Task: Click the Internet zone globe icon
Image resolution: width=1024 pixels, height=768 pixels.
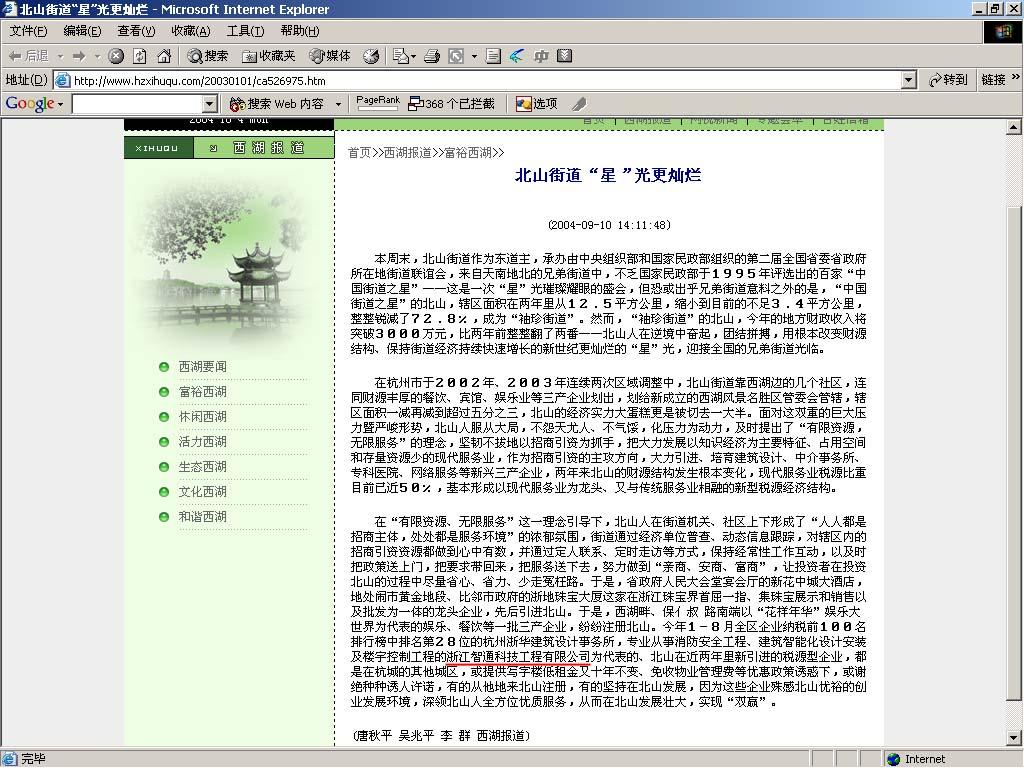Action: pyautogui.click(x=893, y=759)
